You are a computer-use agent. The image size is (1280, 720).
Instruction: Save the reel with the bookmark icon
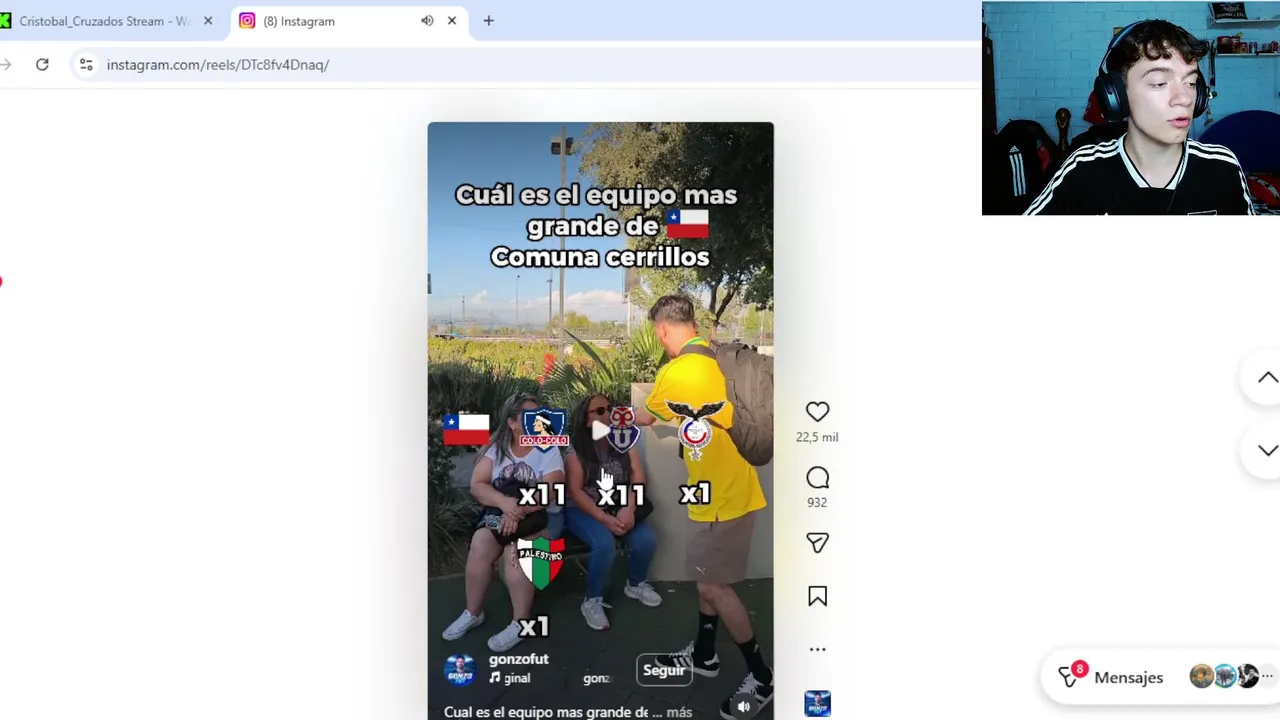point(817,597)
